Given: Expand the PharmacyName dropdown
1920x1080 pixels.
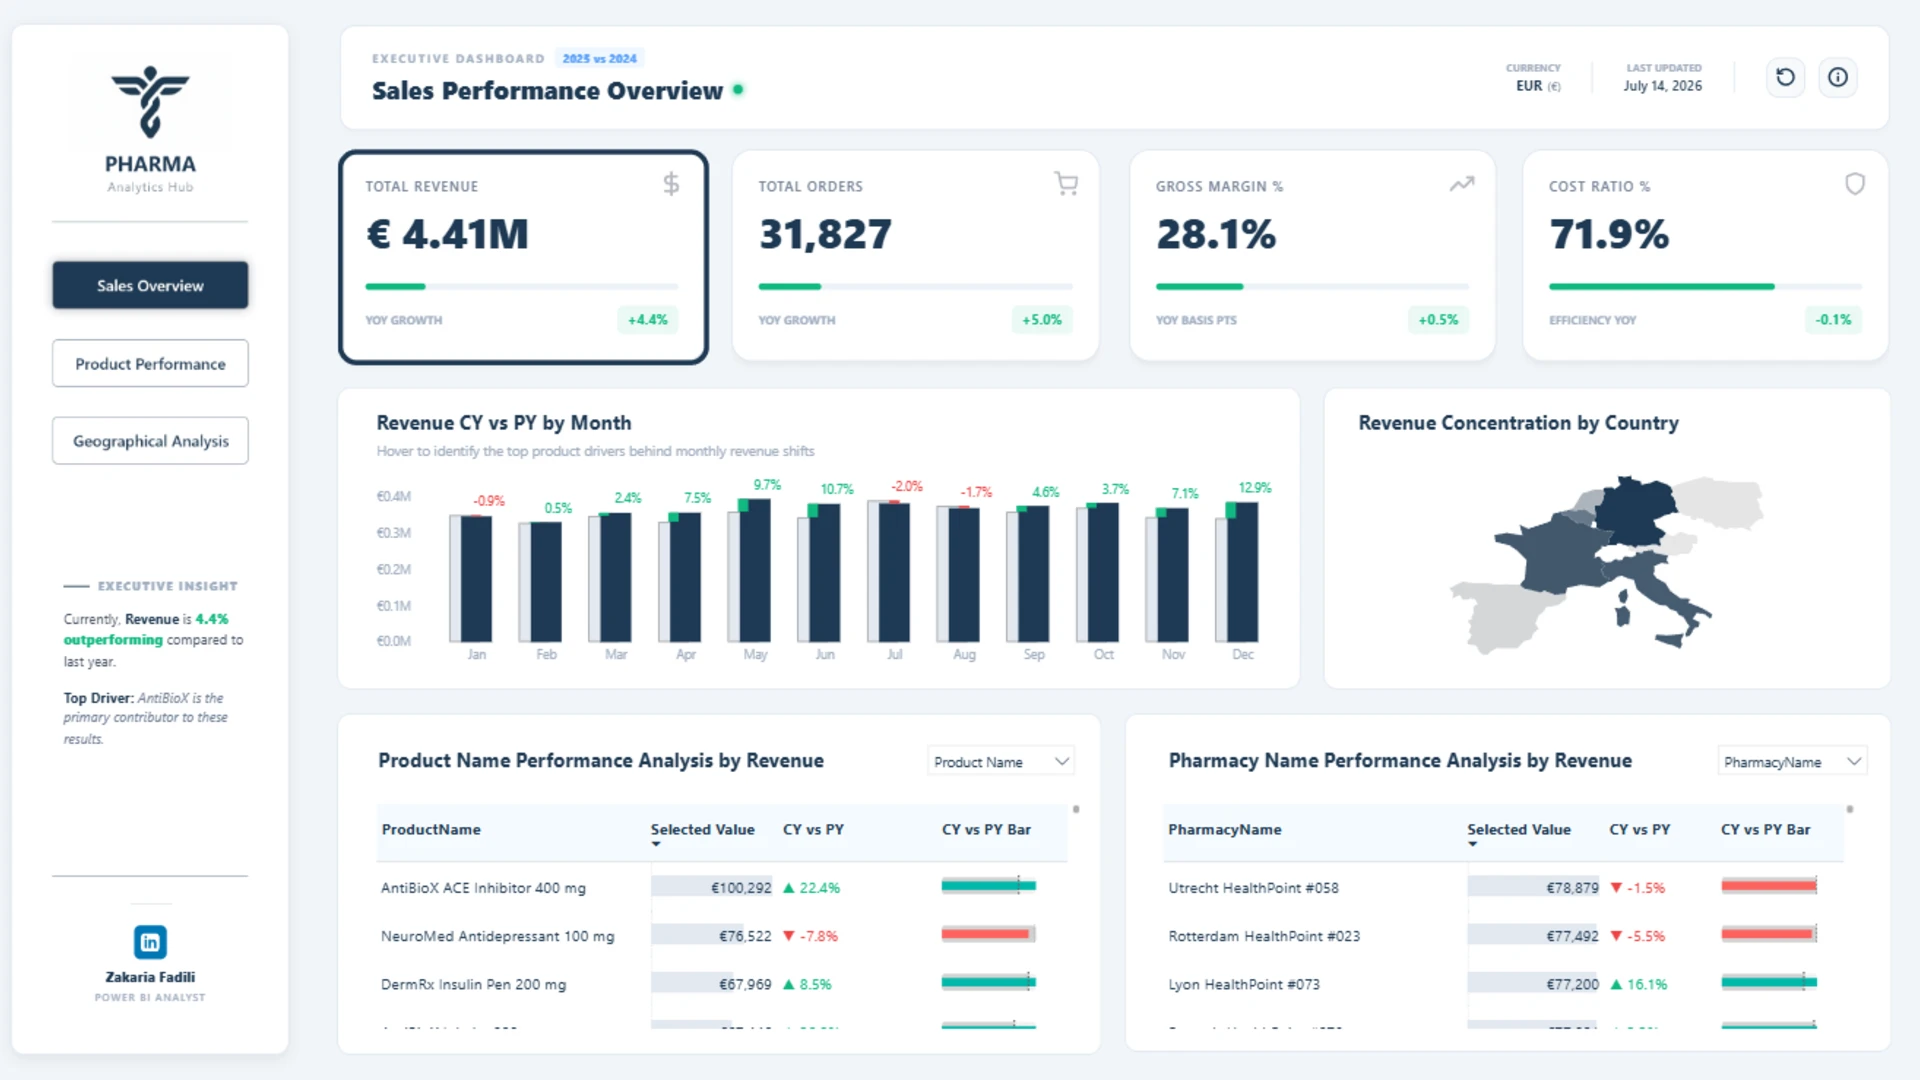Looking at the screenshot, I should 1792,762.
